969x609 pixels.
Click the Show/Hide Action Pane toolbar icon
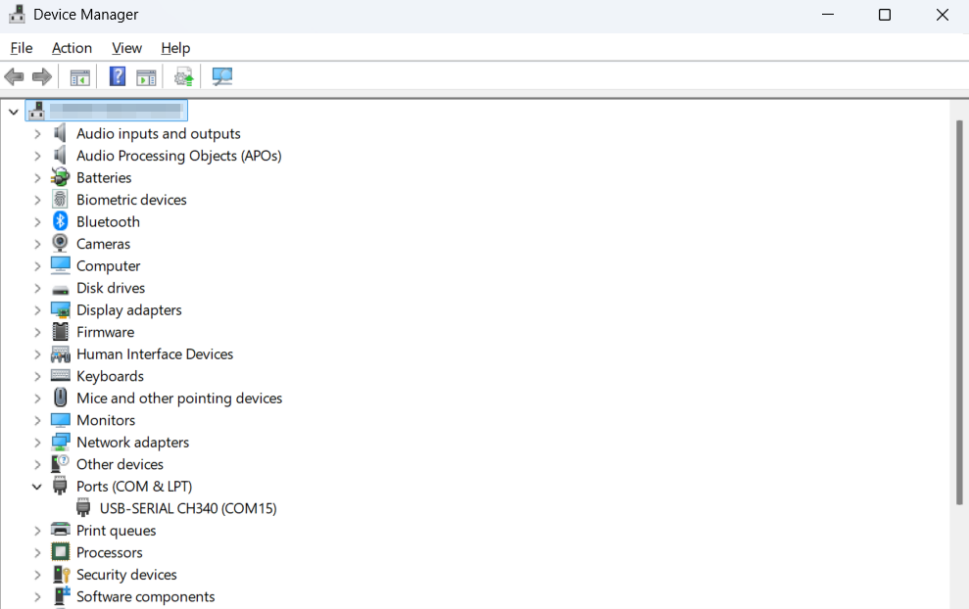147,77
